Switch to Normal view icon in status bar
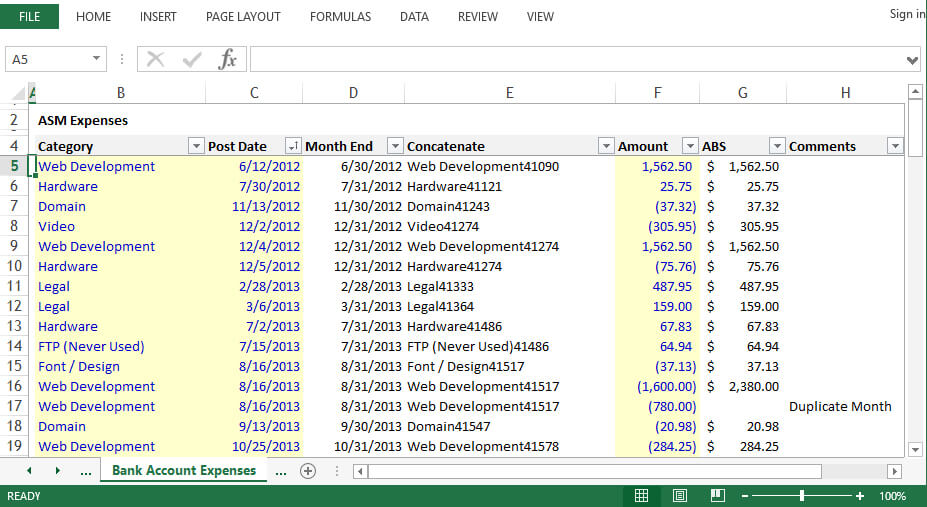 pyautogui.click(x=641, y=496)
